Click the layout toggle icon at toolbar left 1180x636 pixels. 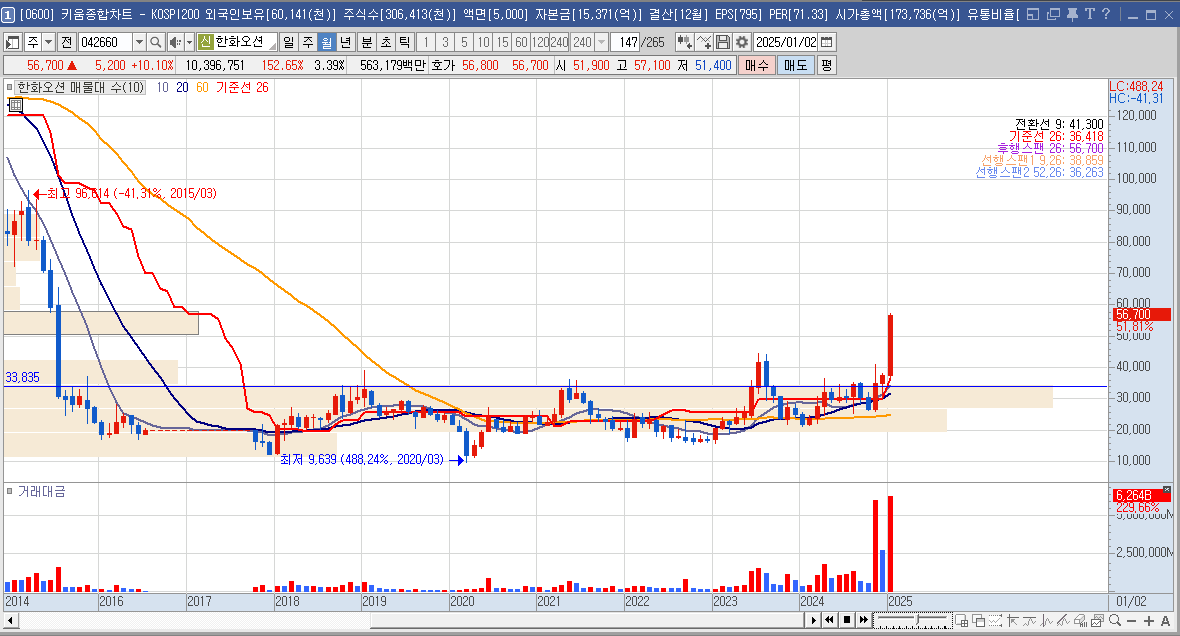coord(12,42)
